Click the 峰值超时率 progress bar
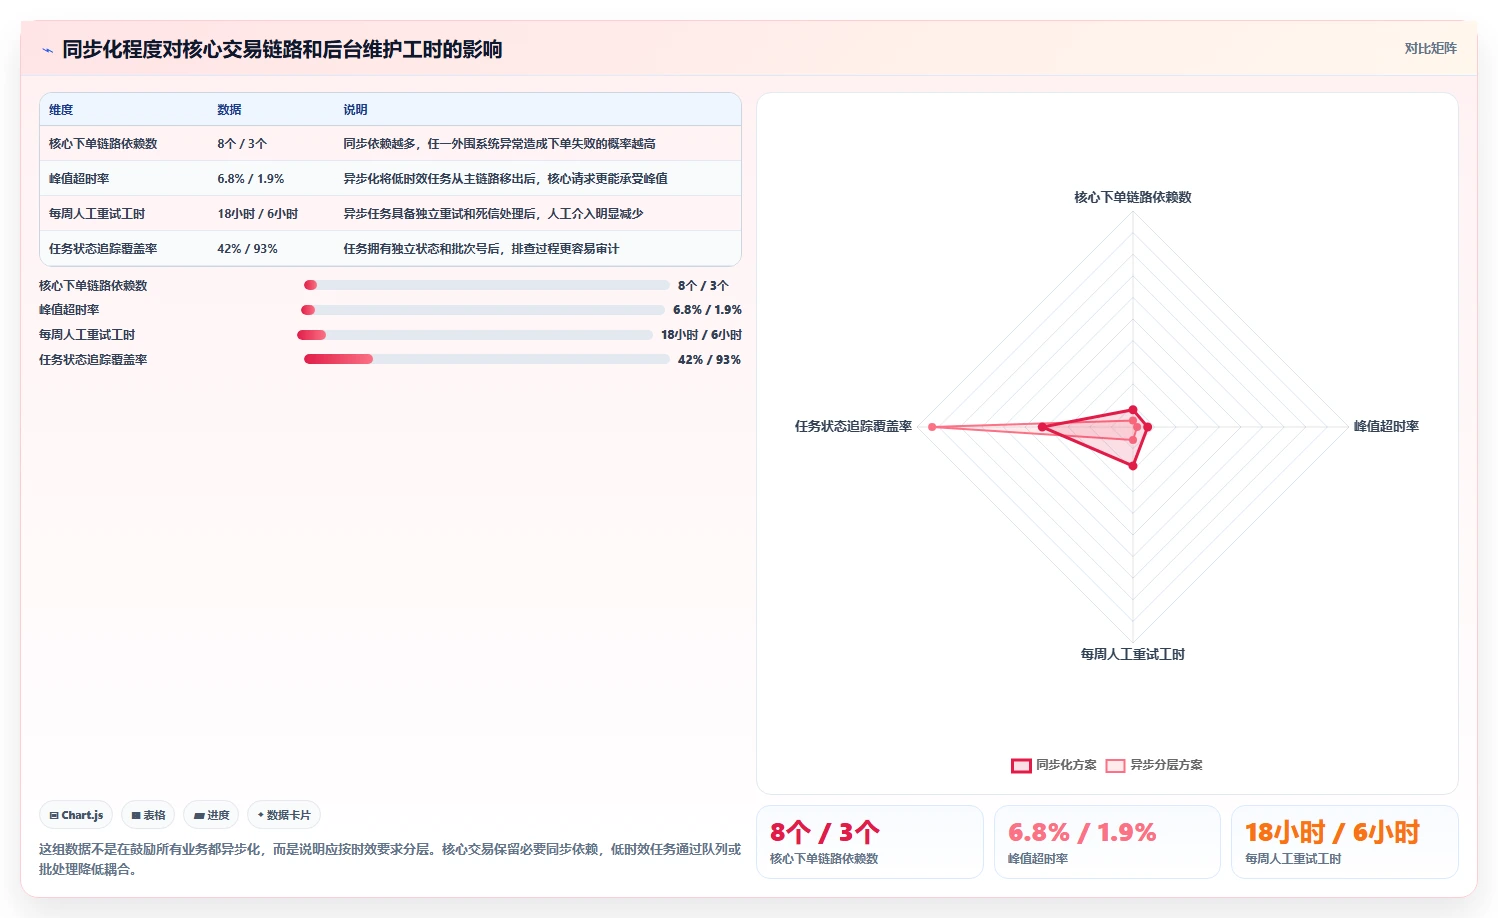This screenshot has width=1498, height=918. [x=483, y=310]
